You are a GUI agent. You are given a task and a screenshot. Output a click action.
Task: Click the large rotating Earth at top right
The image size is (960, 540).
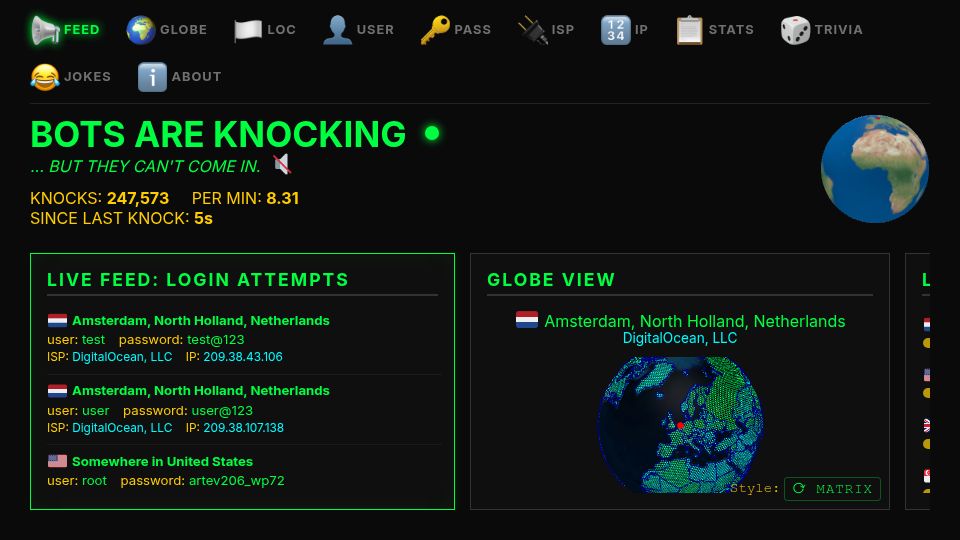point(875,169)
